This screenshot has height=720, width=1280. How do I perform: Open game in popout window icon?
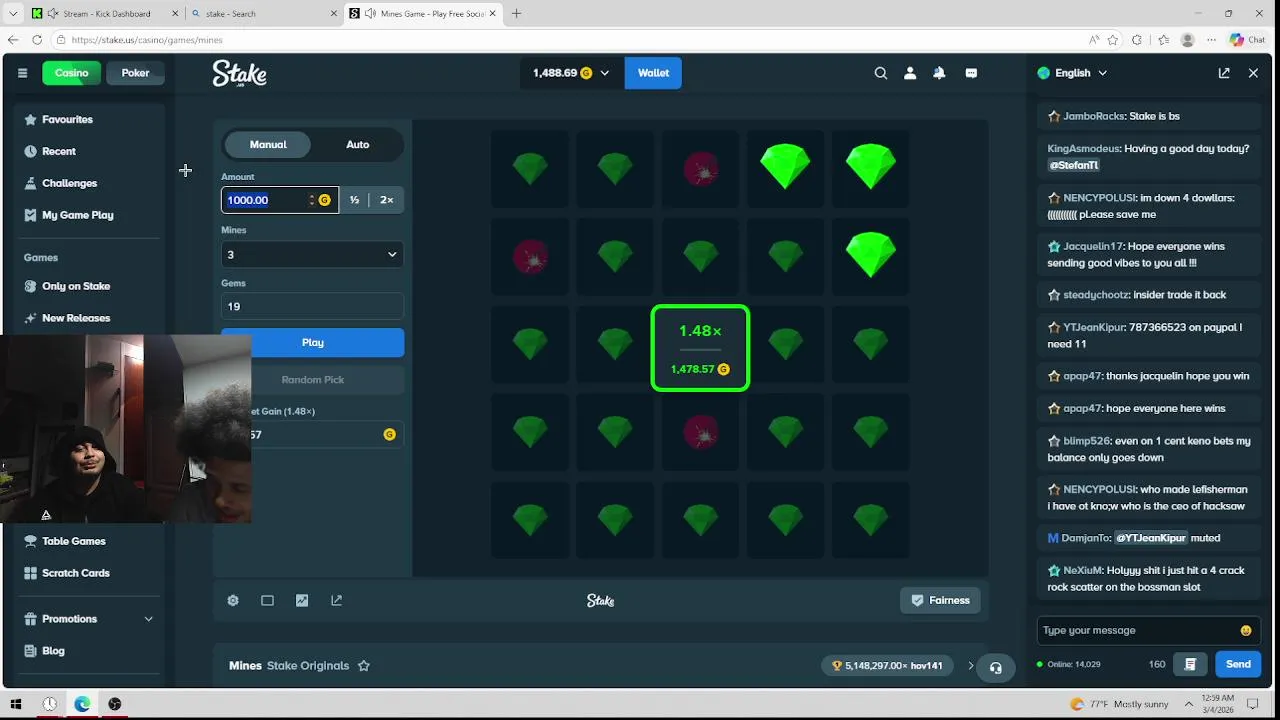click(x=336, y=600)
